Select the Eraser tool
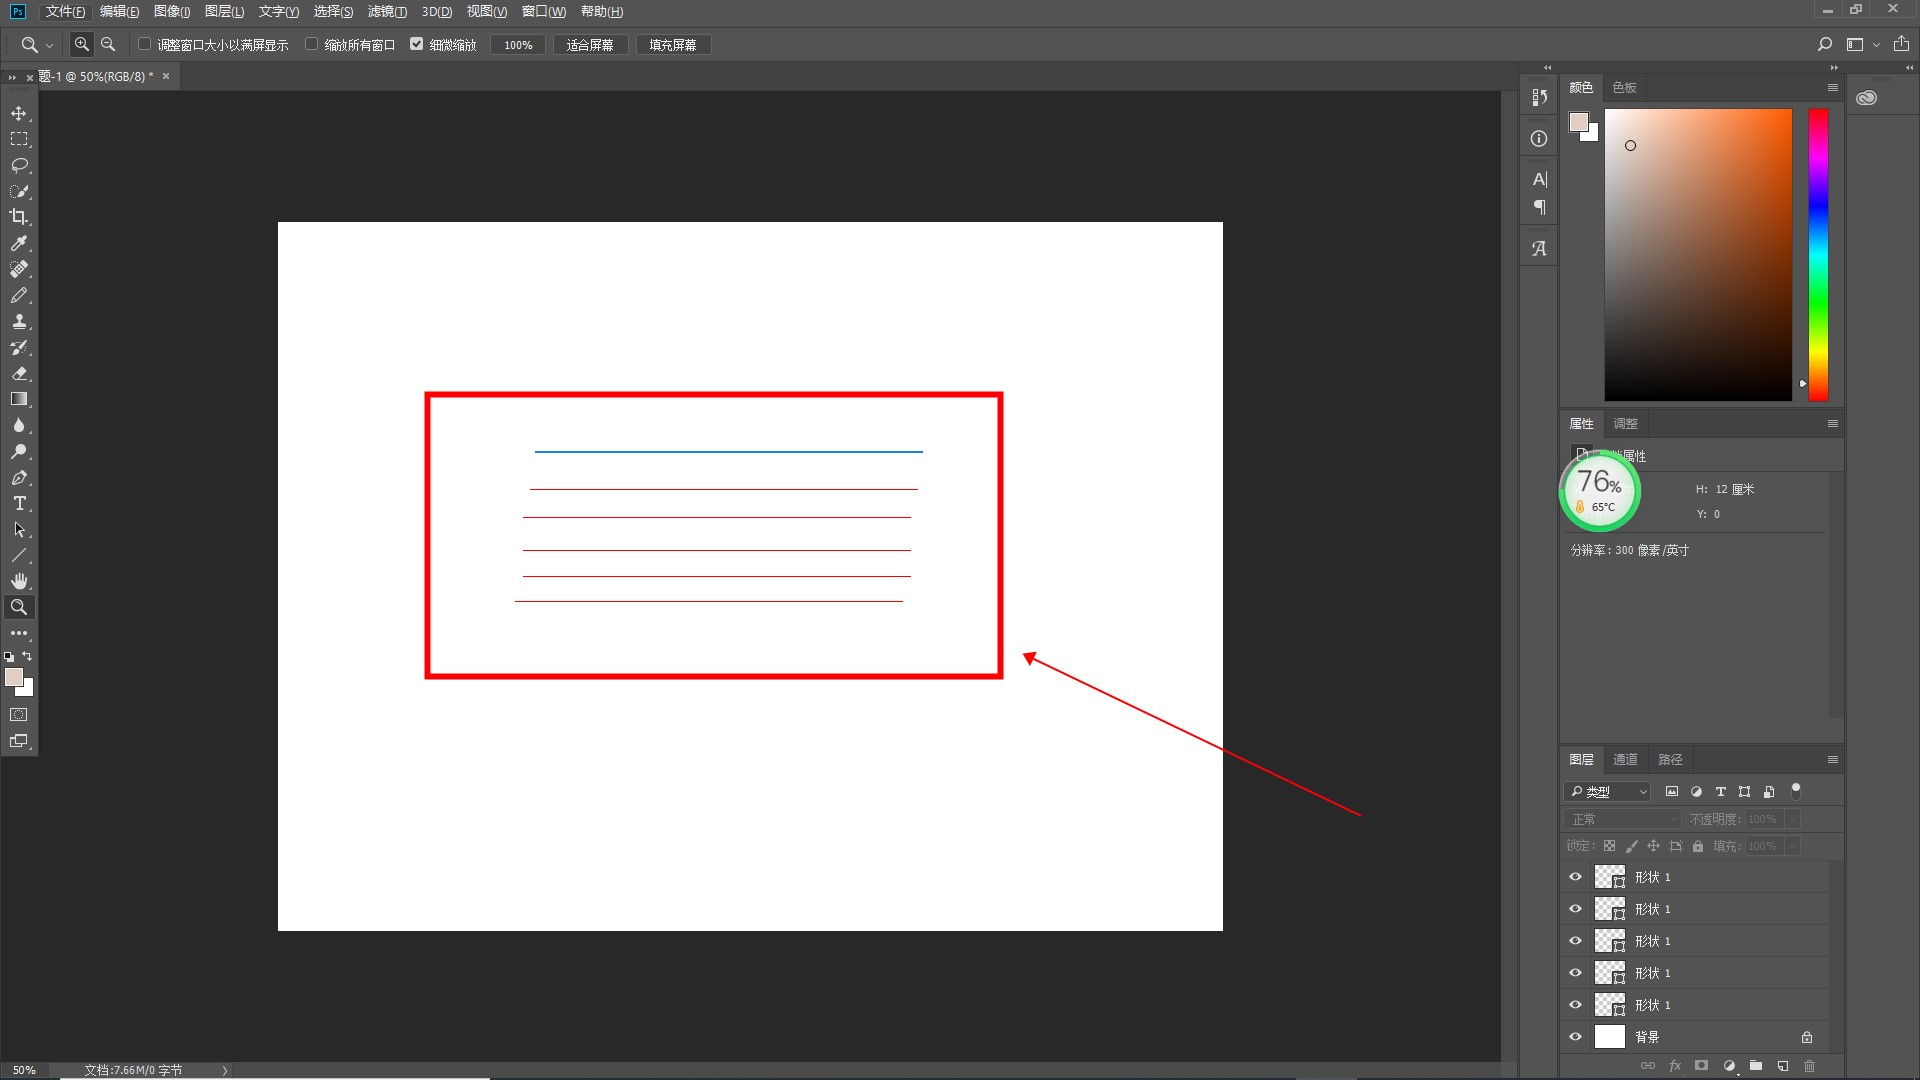1920x1080 pixels. click(x=19, y=373)
